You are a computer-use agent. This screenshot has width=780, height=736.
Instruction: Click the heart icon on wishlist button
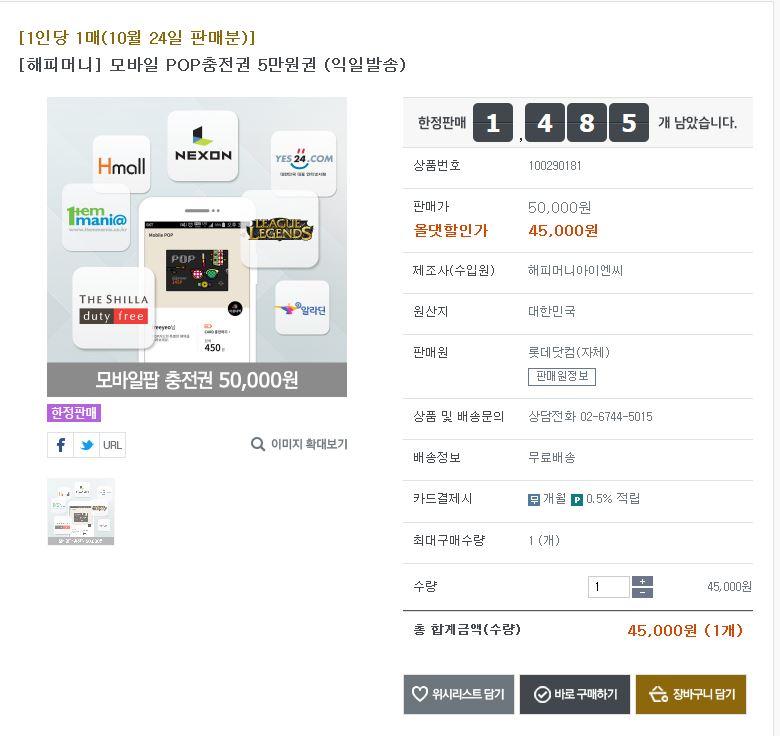tap(420, 694)
